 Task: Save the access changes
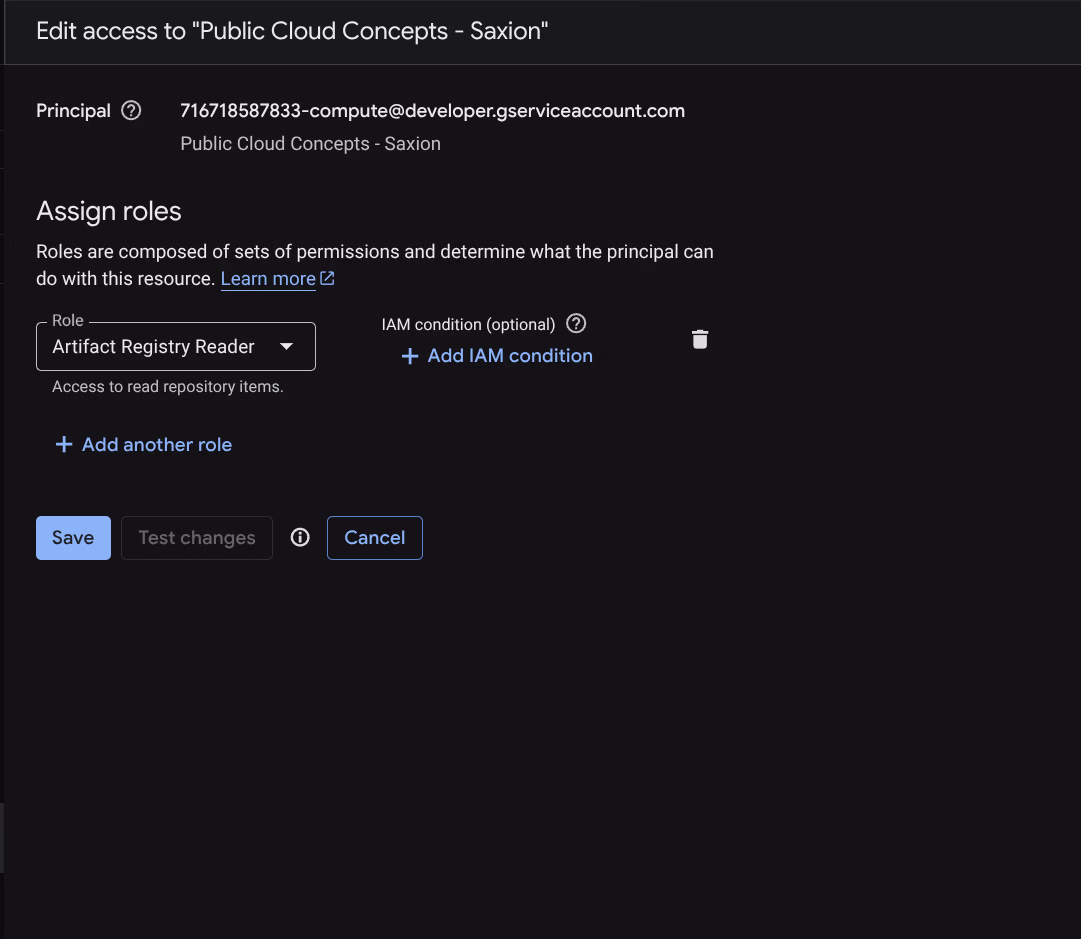click(x=72, y=537)
